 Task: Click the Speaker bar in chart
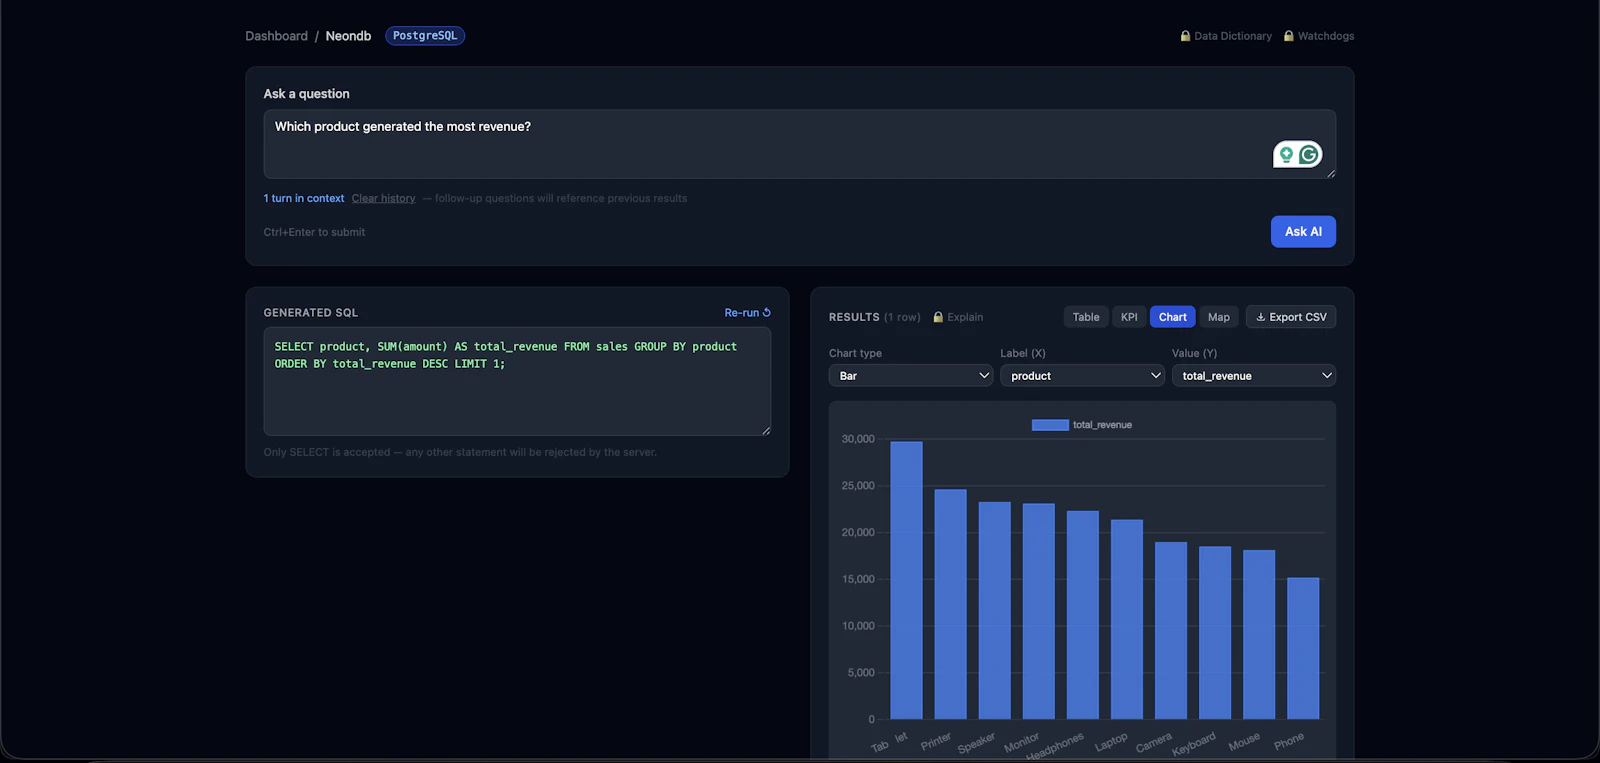coord(994,610)
